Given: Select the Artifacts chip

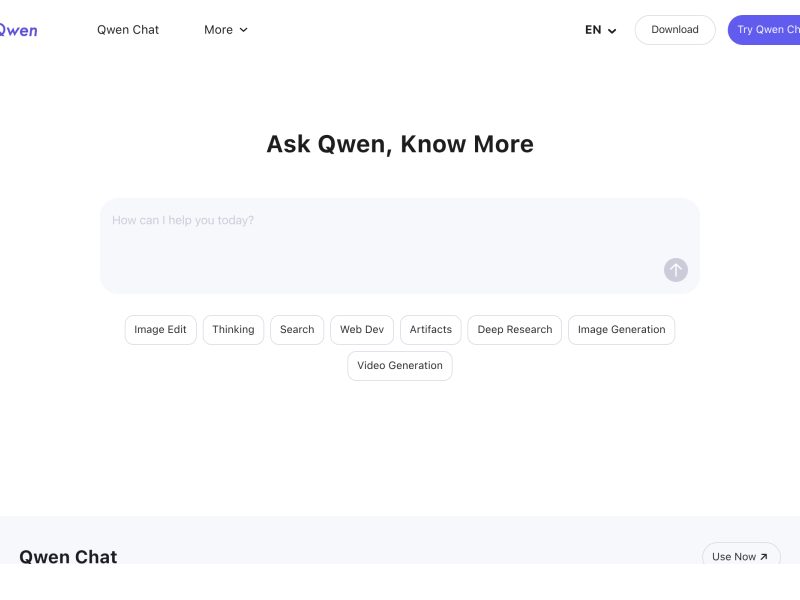Looking at the screenshot, I should click(x=431, y=330).
